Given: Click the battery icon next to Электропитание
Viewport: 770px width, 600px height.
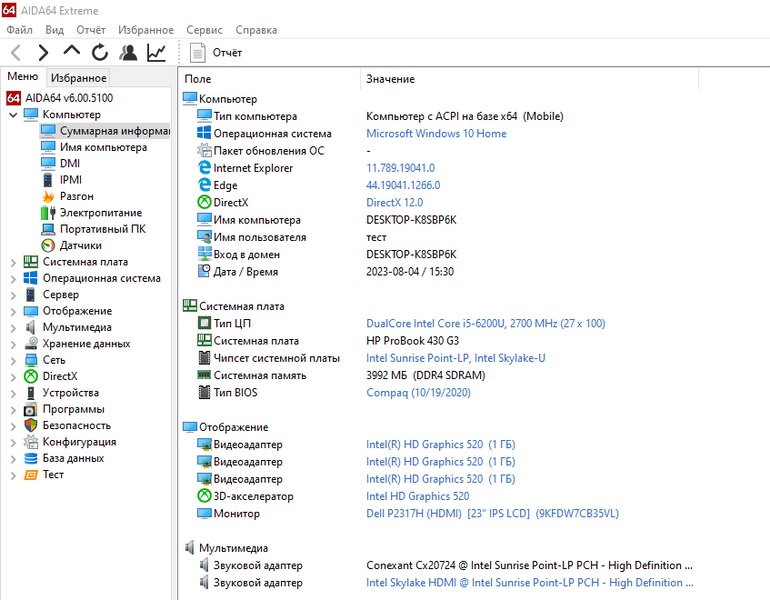Looking at the screenshot, I should [48, 213].
